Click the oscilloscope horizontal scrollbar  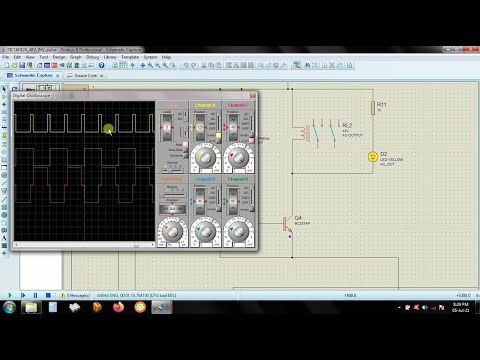pyautogui.click(x=84, y=244)
